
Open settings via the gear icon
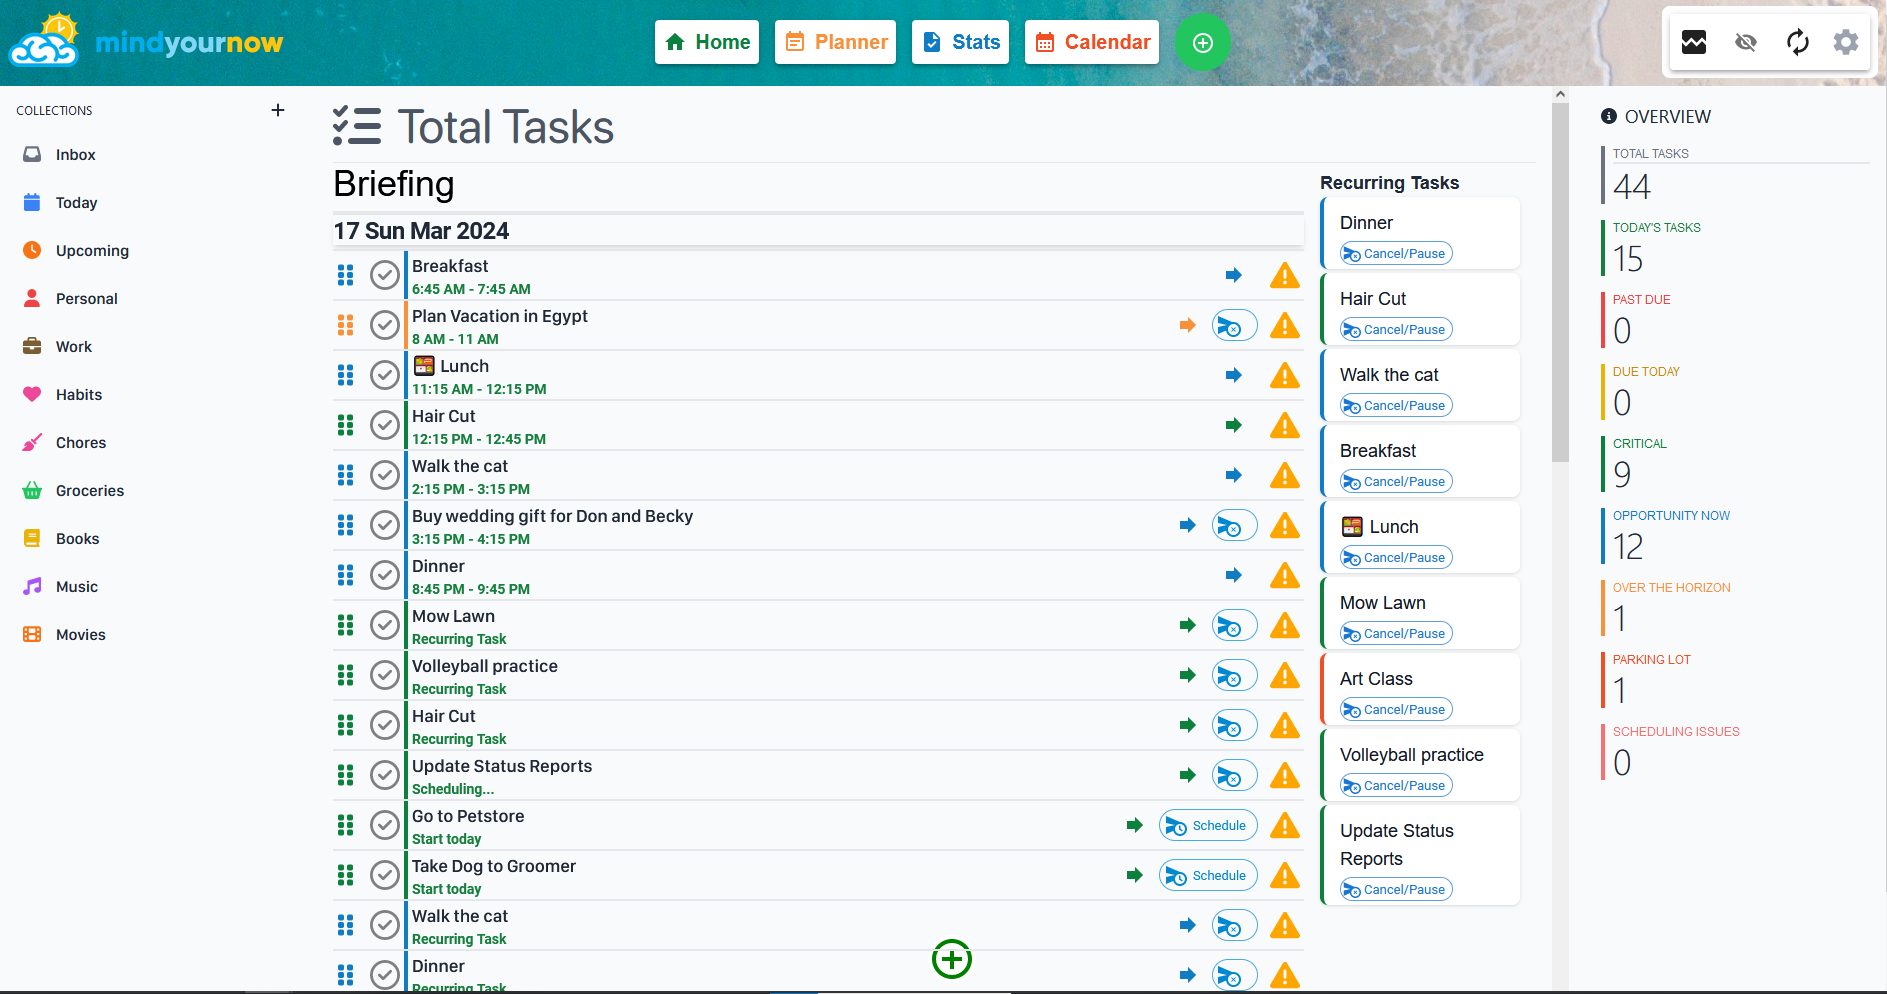[1845, 42]
